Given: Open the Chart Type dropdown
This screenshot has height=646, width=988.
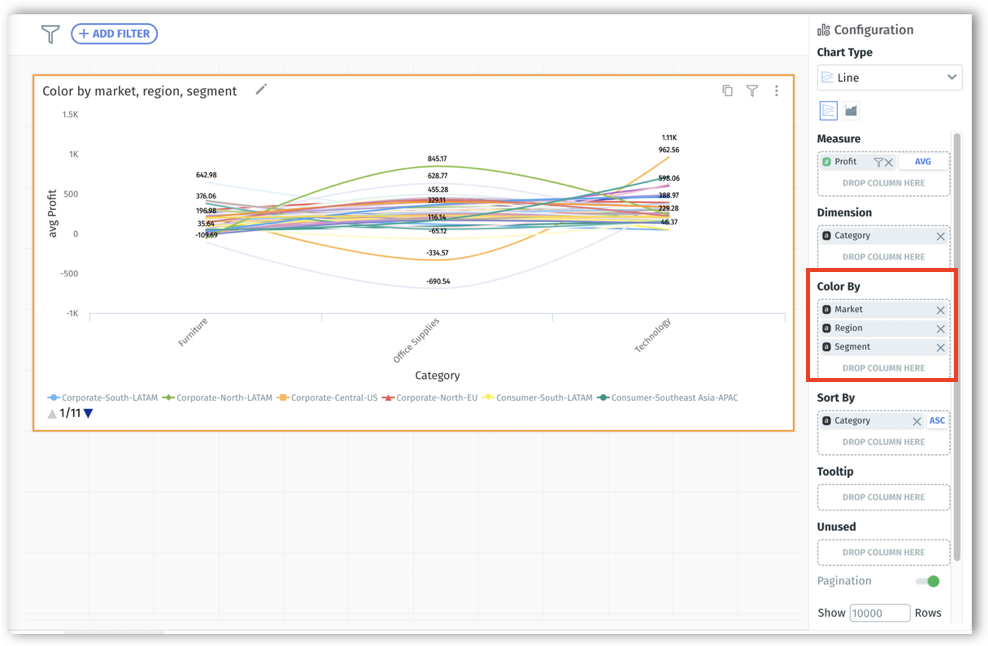Looking at the screenshot, I should (x=889, y=77).
